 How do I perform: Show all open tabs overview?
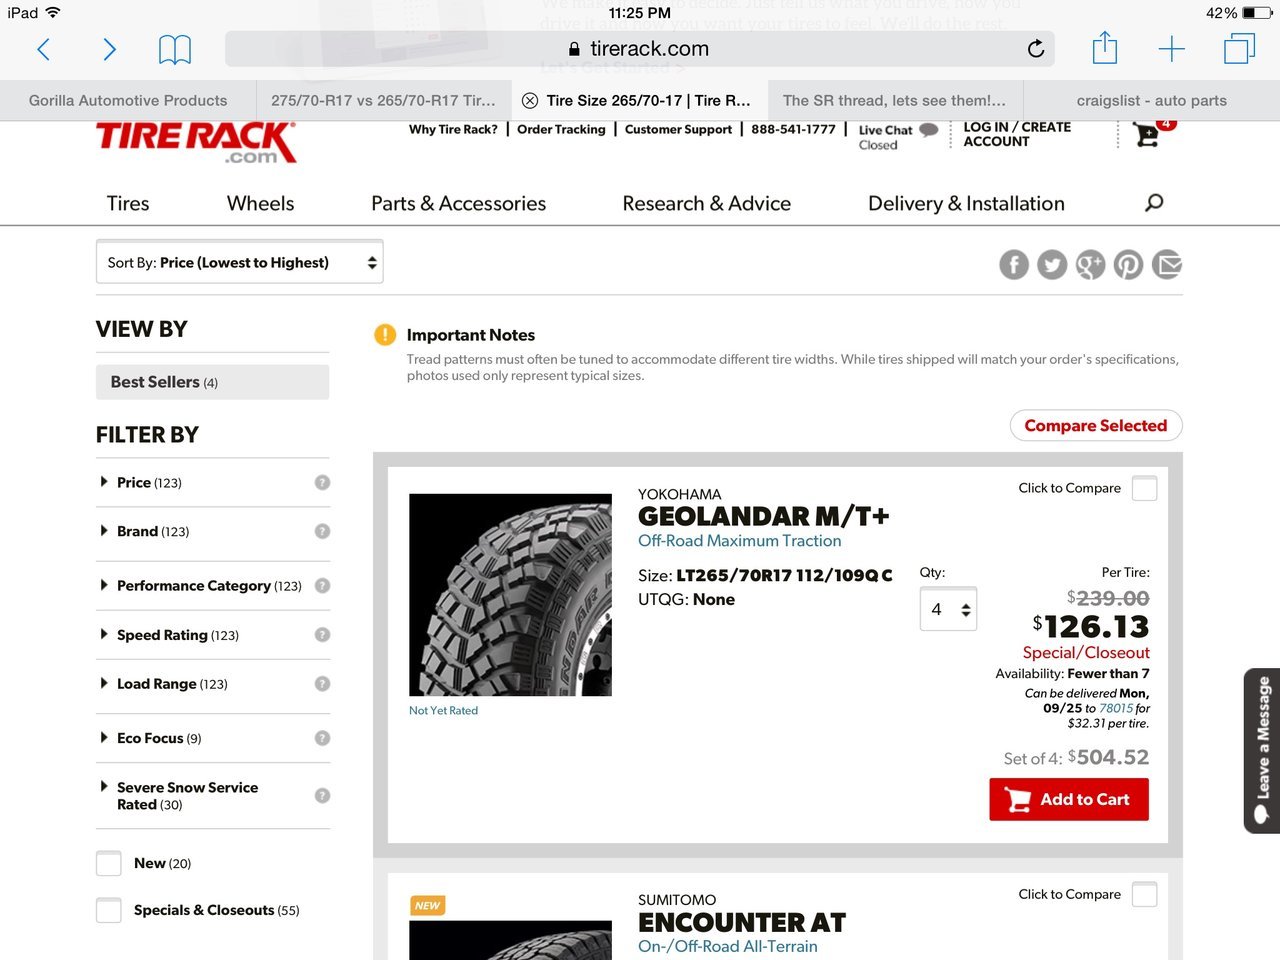(1240, 48)
